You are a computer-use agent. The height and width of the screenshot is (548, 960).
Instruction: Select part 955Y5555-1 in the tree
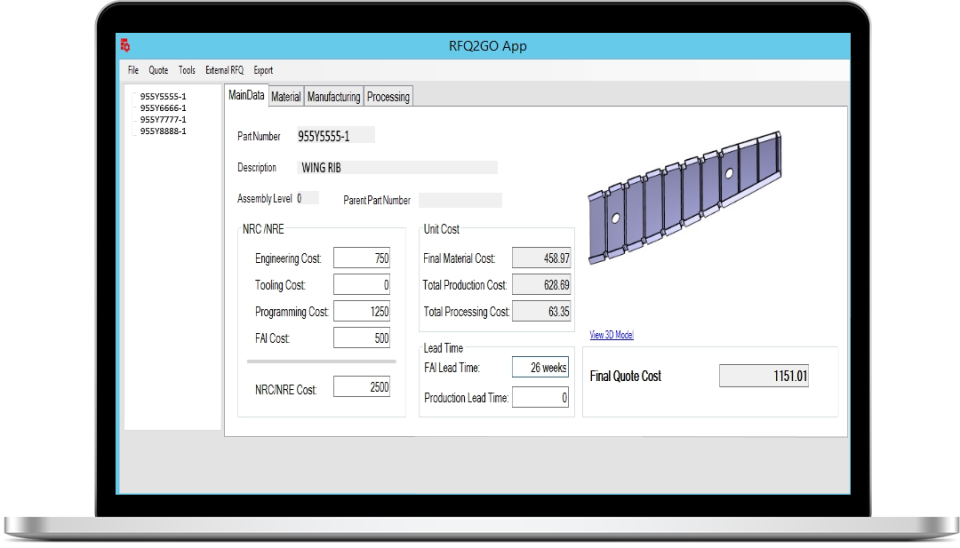point(163,96)
